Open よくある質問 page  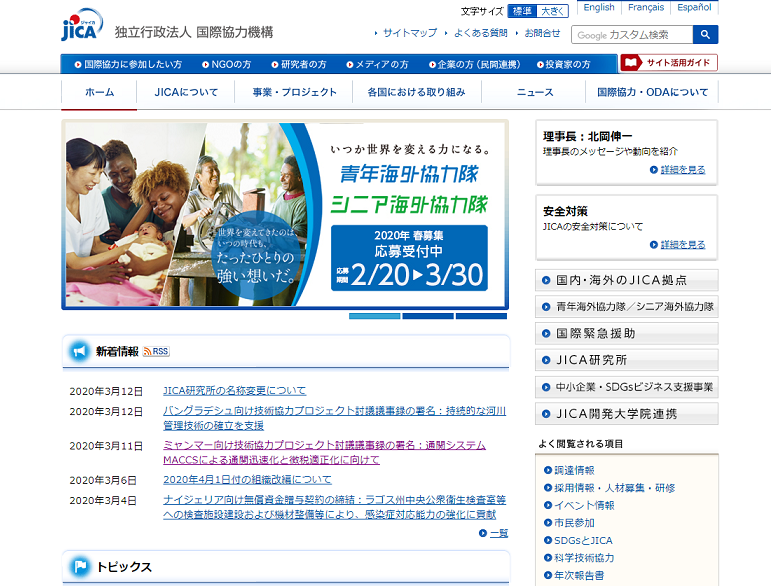481,33
